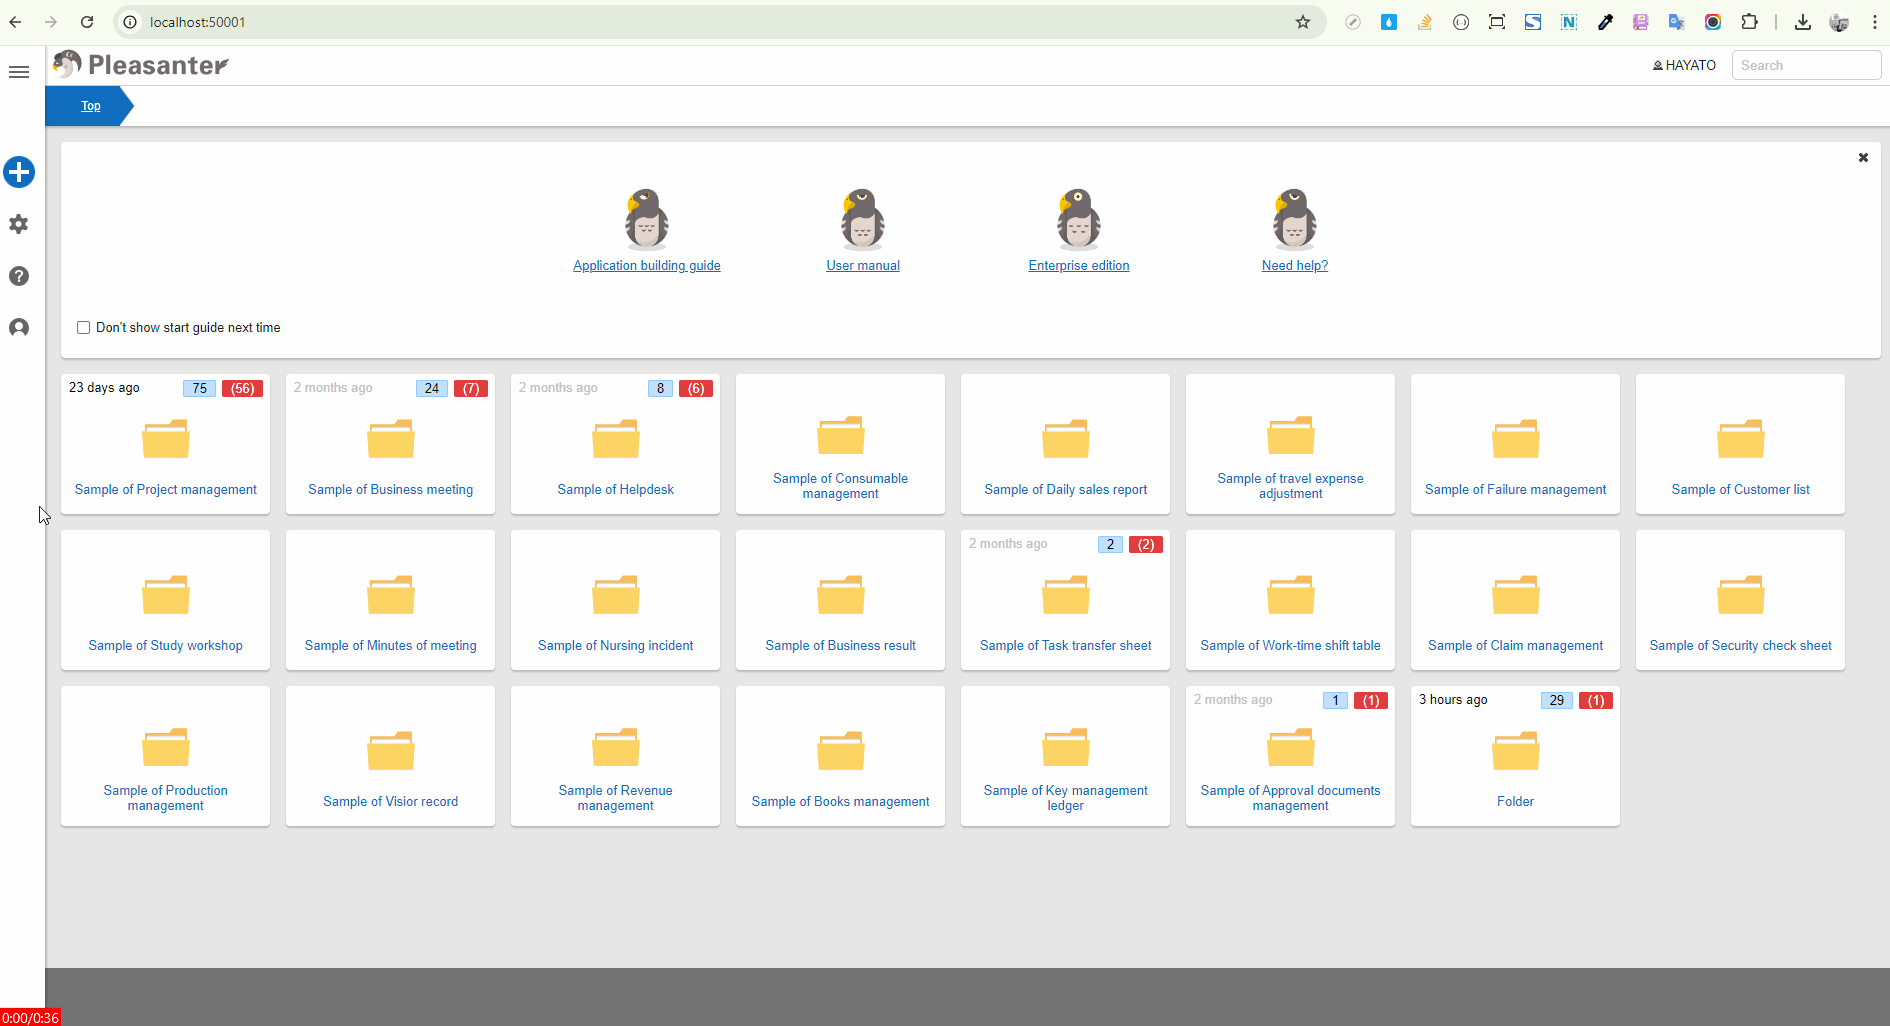Open Sample of Project management folder
The width and height of the screenshot is (1890, 1026).
[166, 445]
